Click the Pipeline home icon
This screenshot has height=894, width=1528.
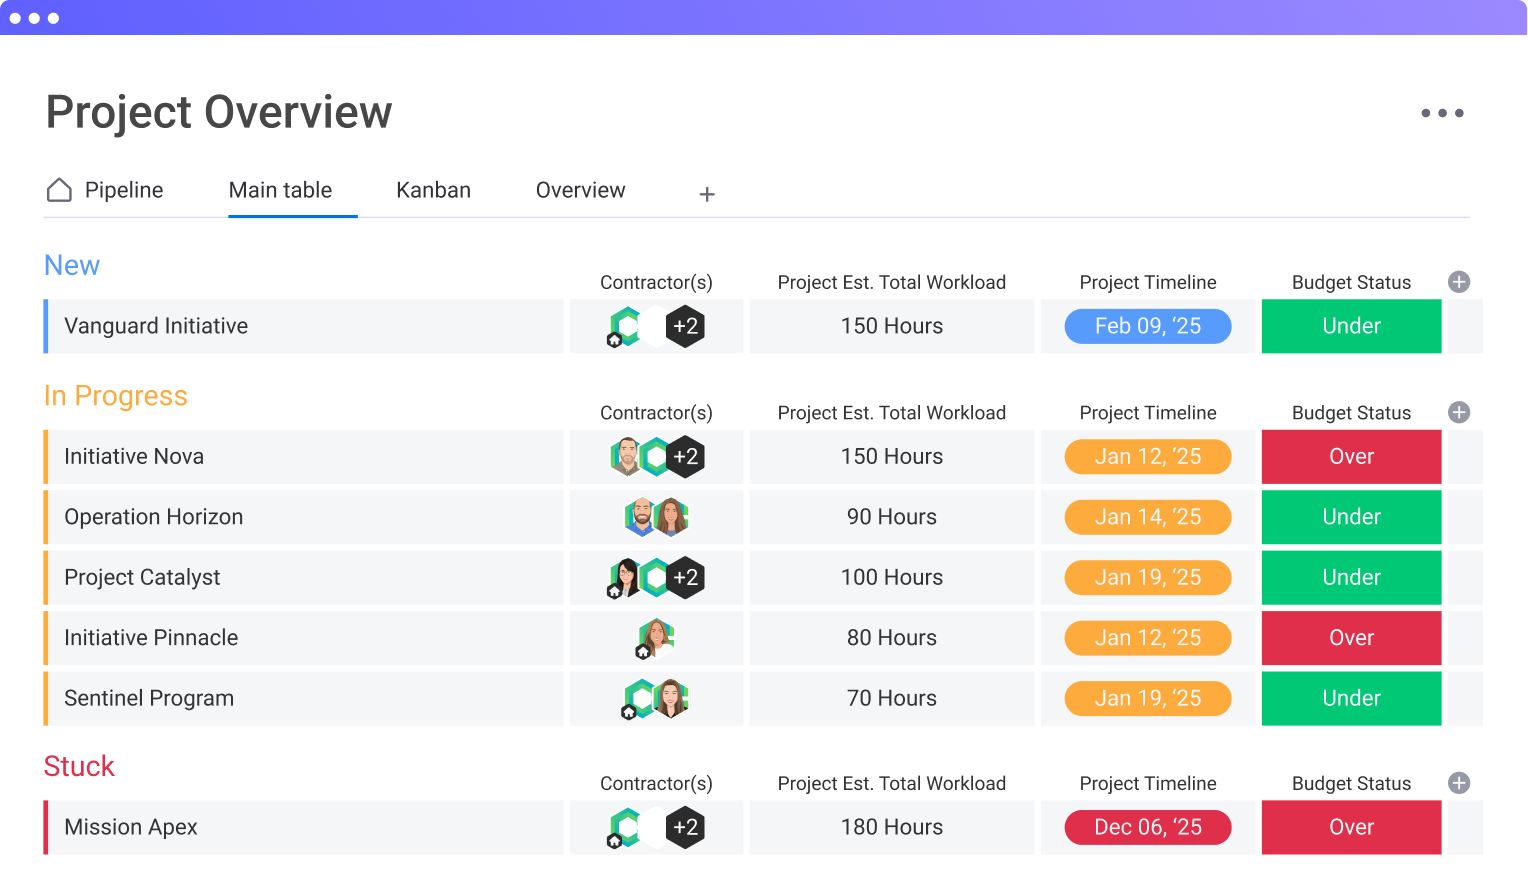pyautogui.click(x=60, y=190)
